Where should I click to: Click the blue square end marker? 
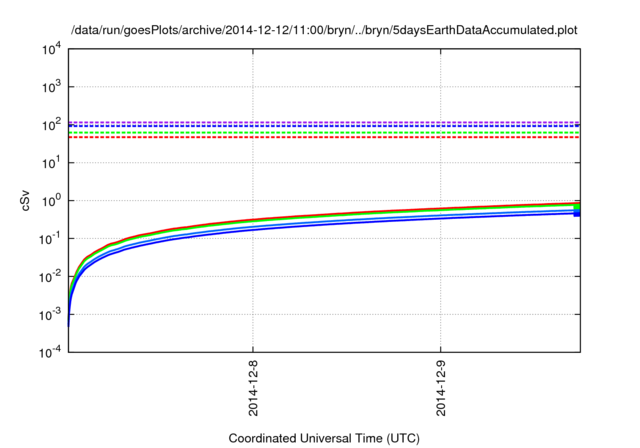click(x=577, y=213)
